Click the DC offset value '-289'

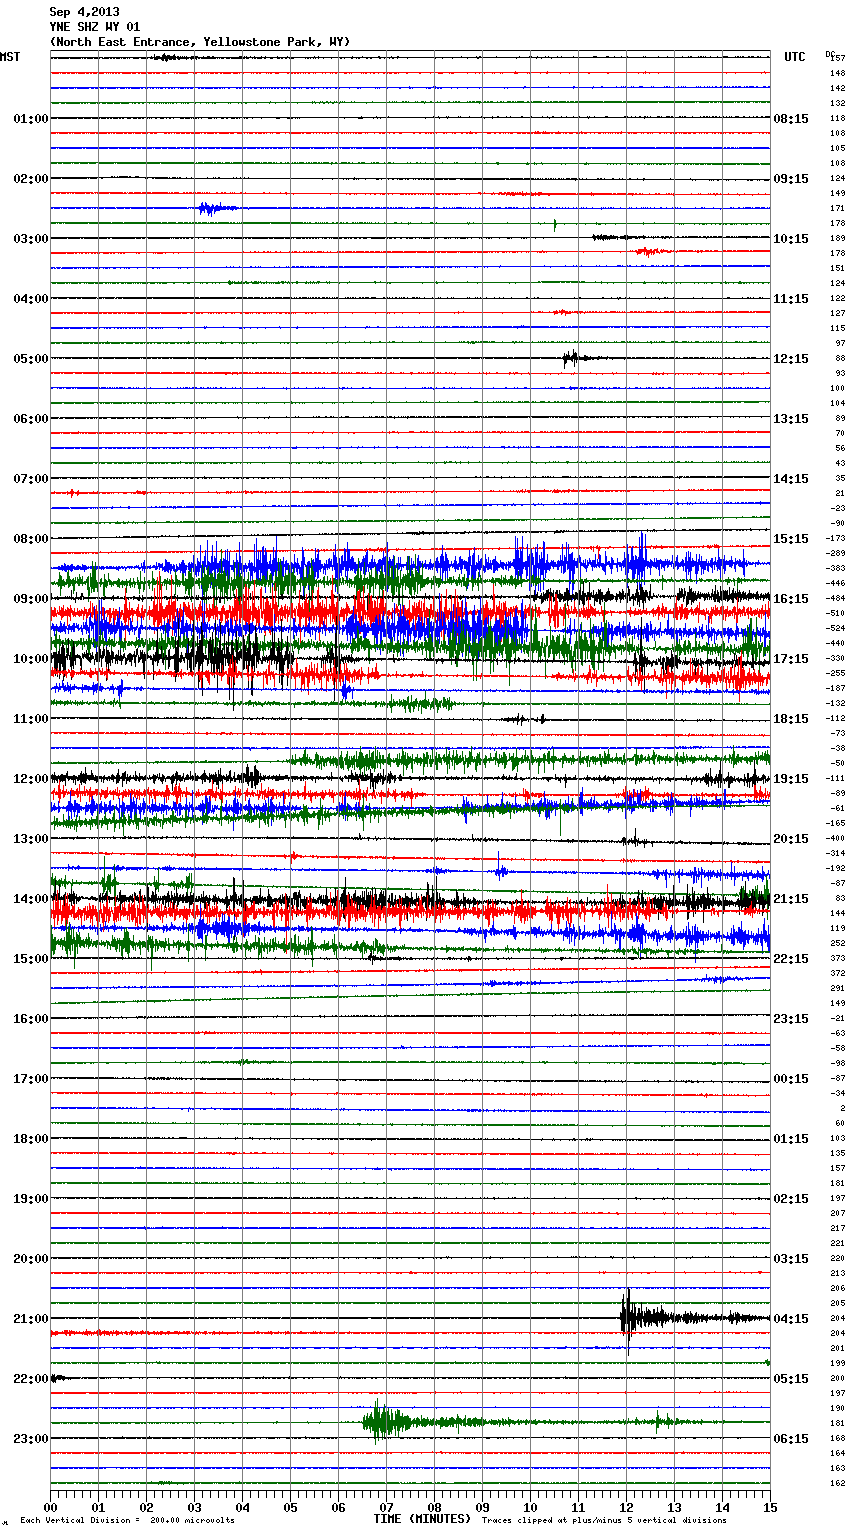tap(835, 554)
